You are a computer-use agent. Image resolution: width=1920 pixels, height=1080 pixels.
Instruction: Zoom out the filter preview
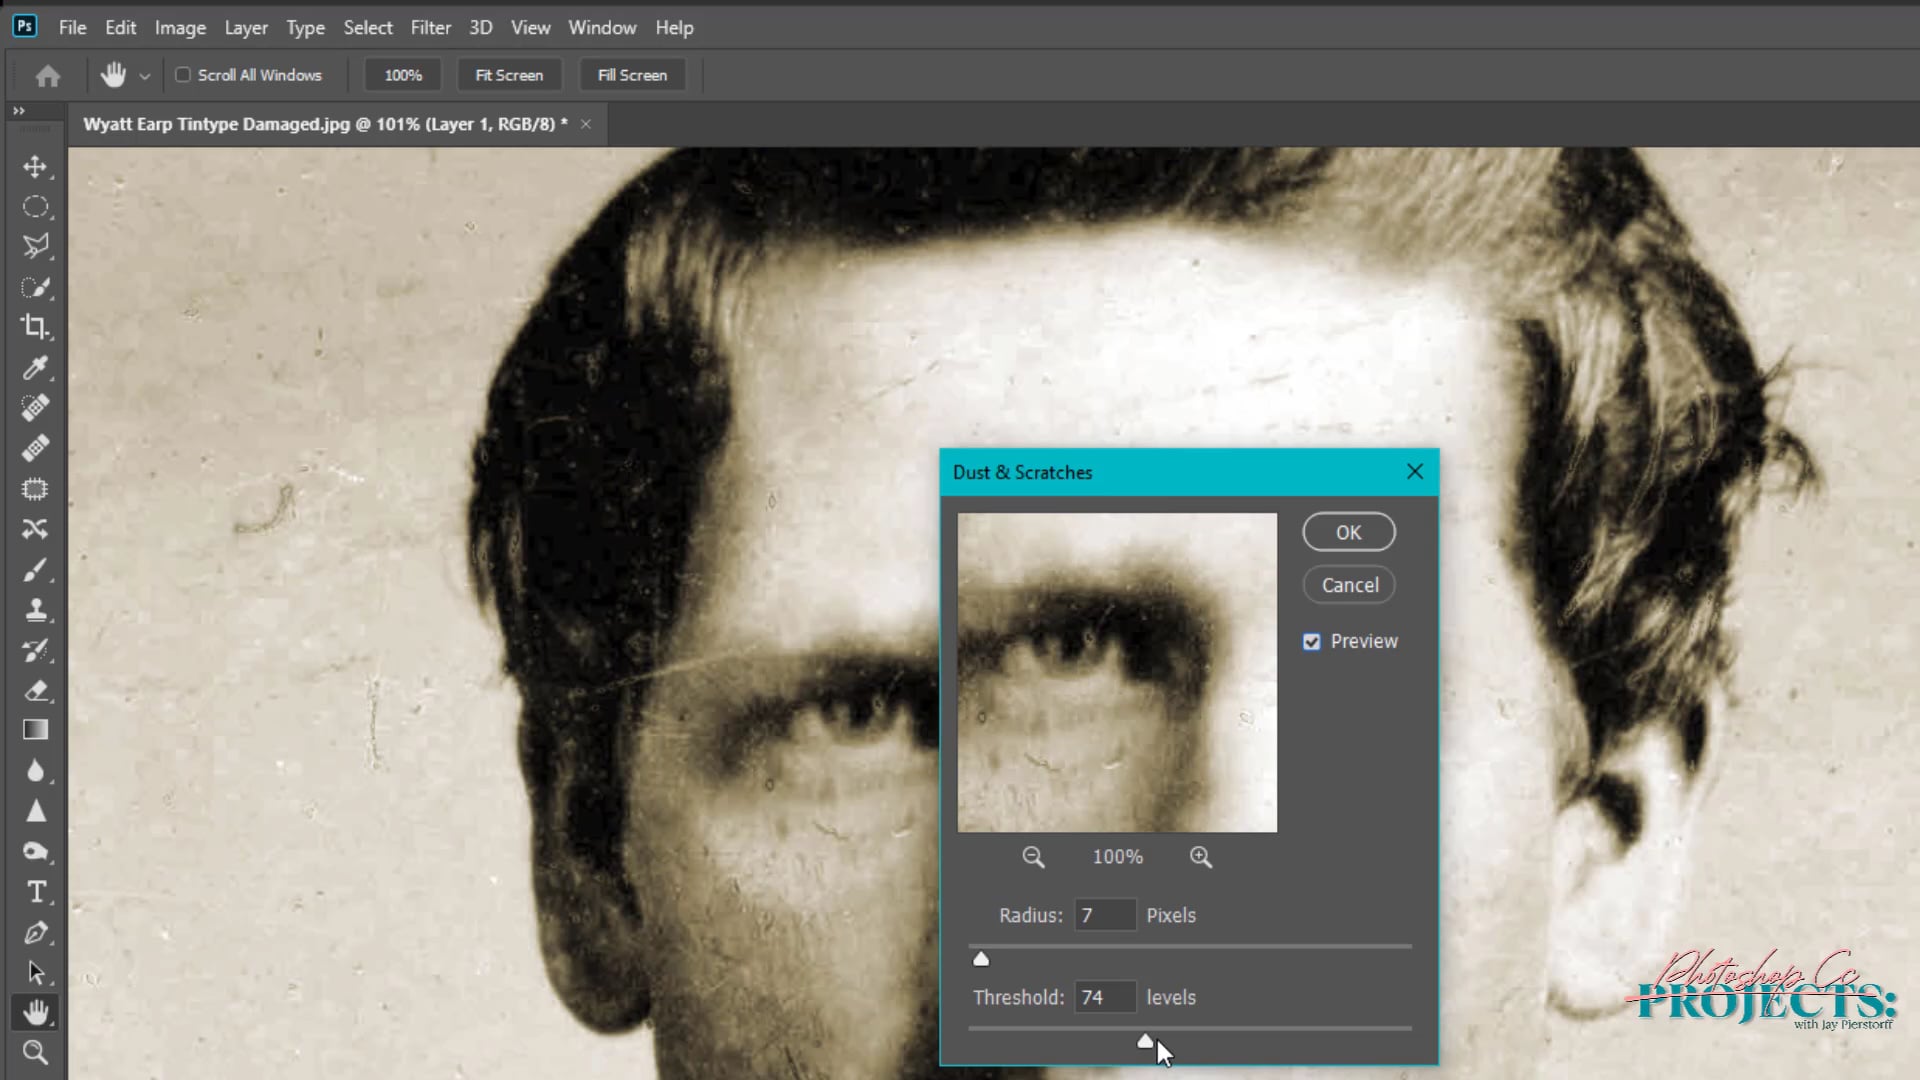tap(1033, 857)
